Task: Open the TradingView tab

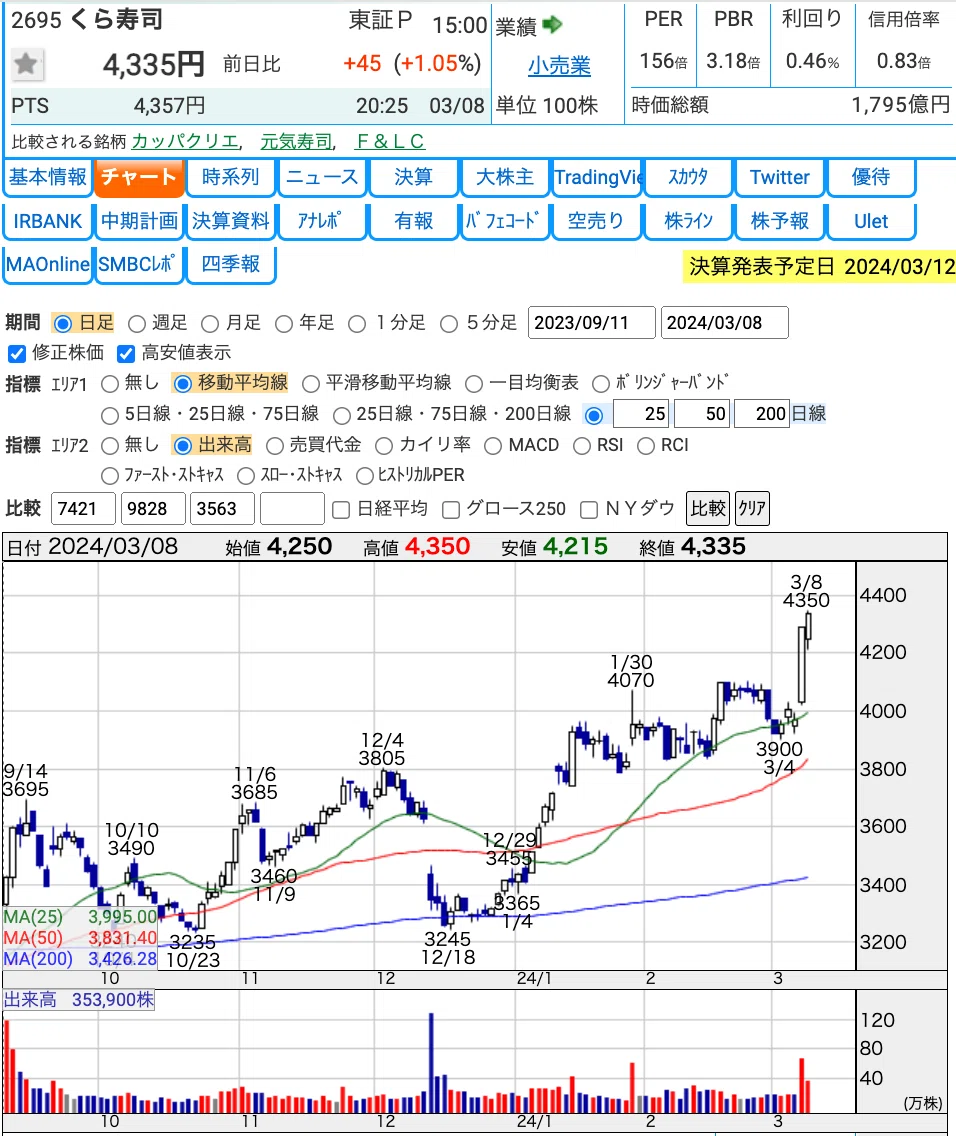Action: pos(597,178)
